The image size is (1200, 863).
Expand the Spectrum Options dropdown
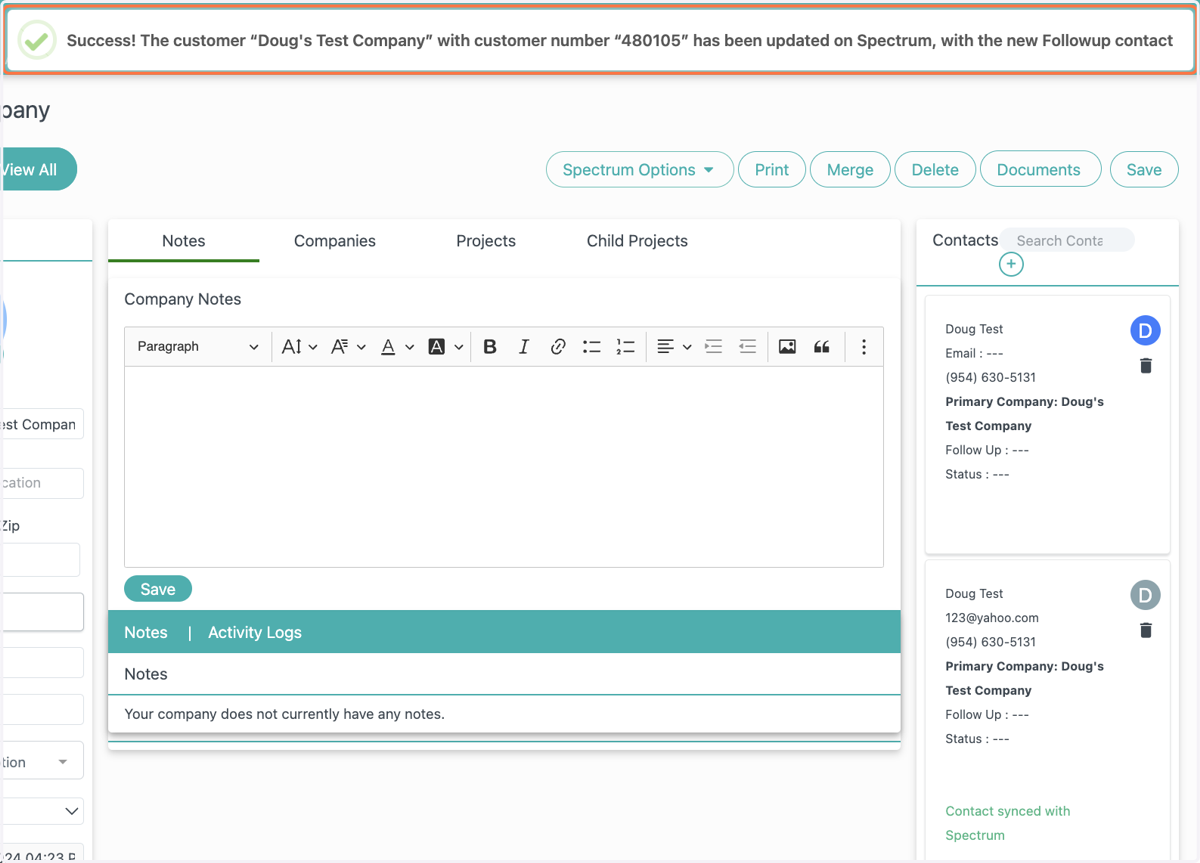pos(639,170)
